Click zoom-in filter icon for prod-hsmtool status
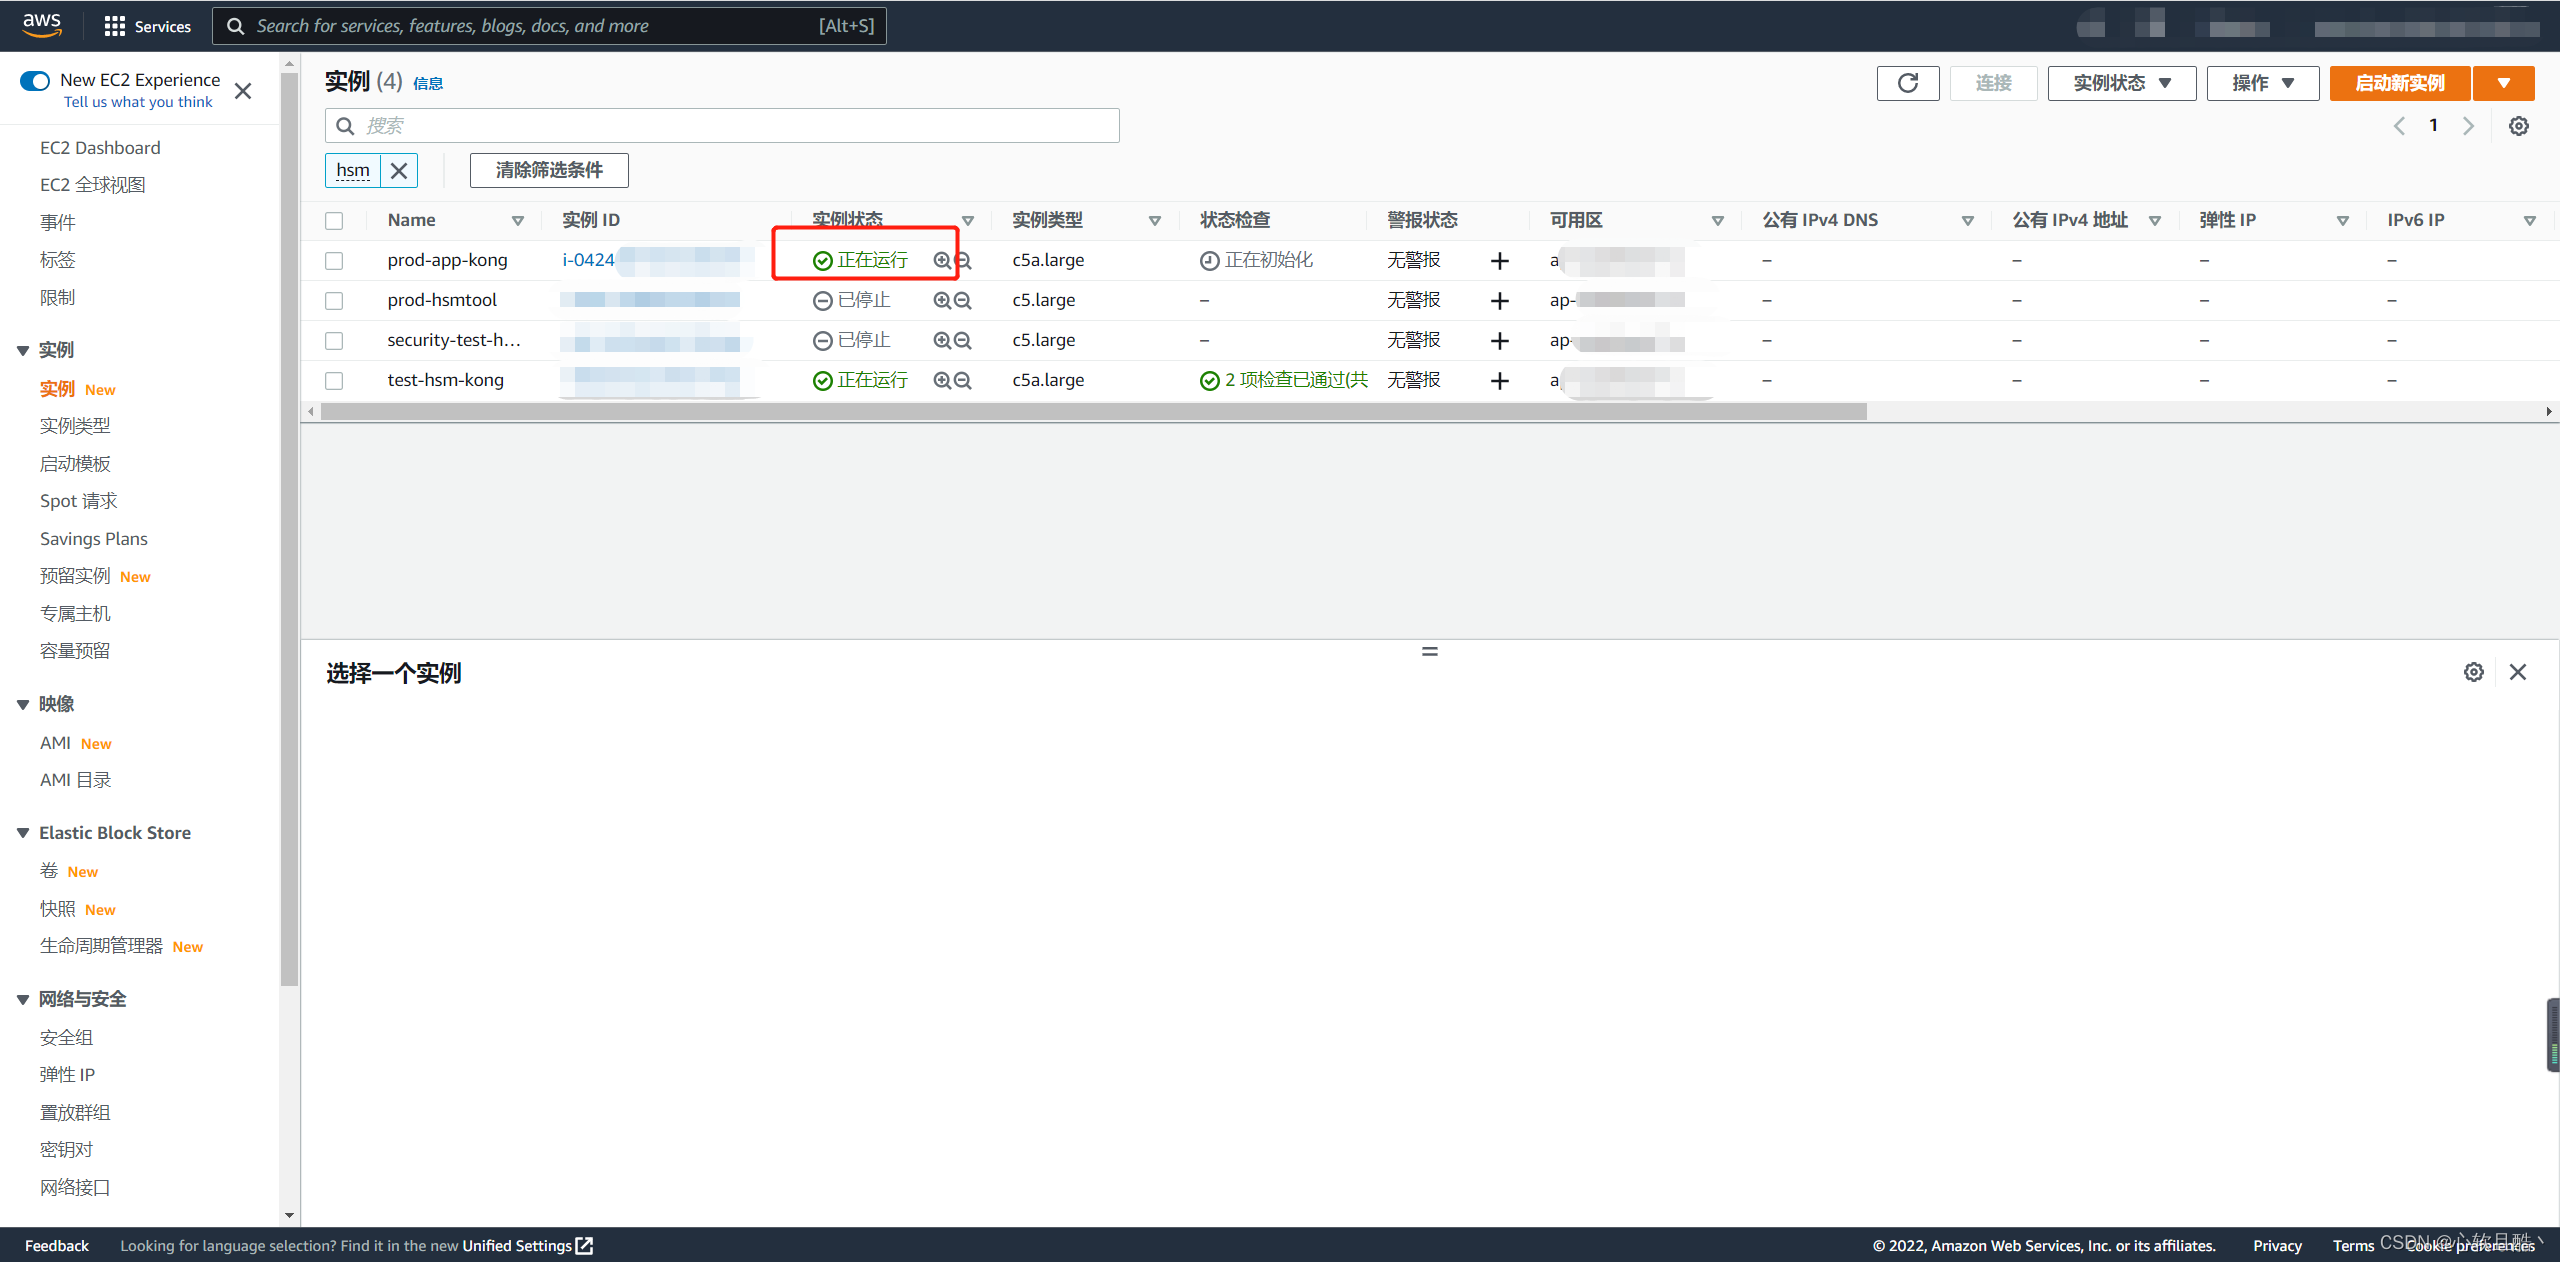The image size is (2560, 1262). pos(941,300)
